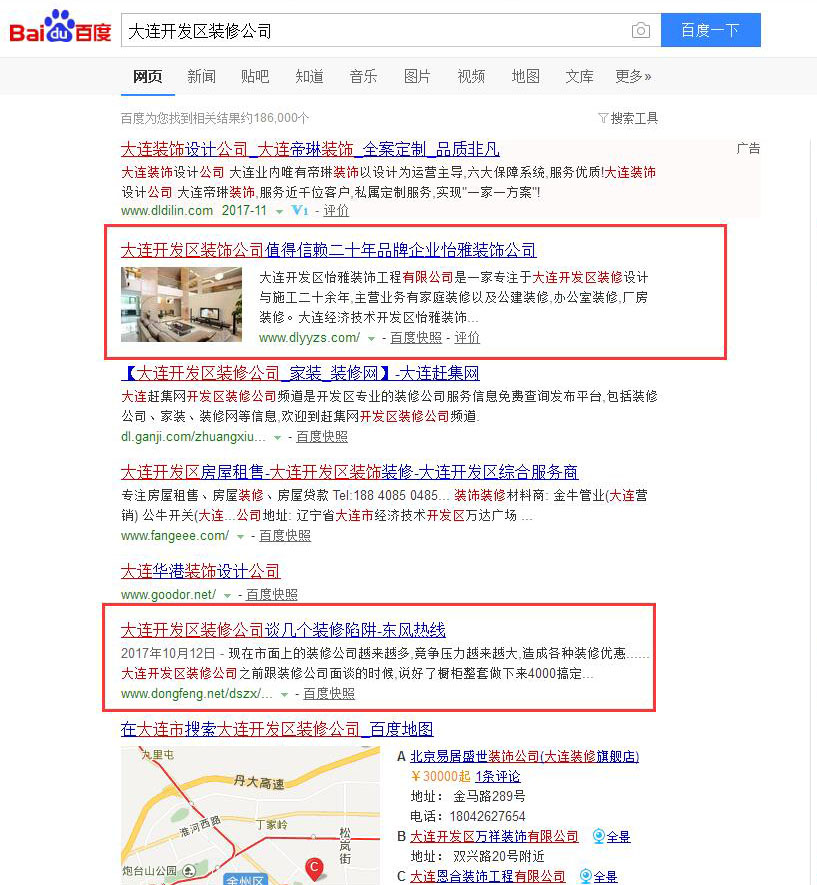The width and height of the screenshot is (817, 885).
Task: Switch to the 新闻 tab
Action: (201, 76)
